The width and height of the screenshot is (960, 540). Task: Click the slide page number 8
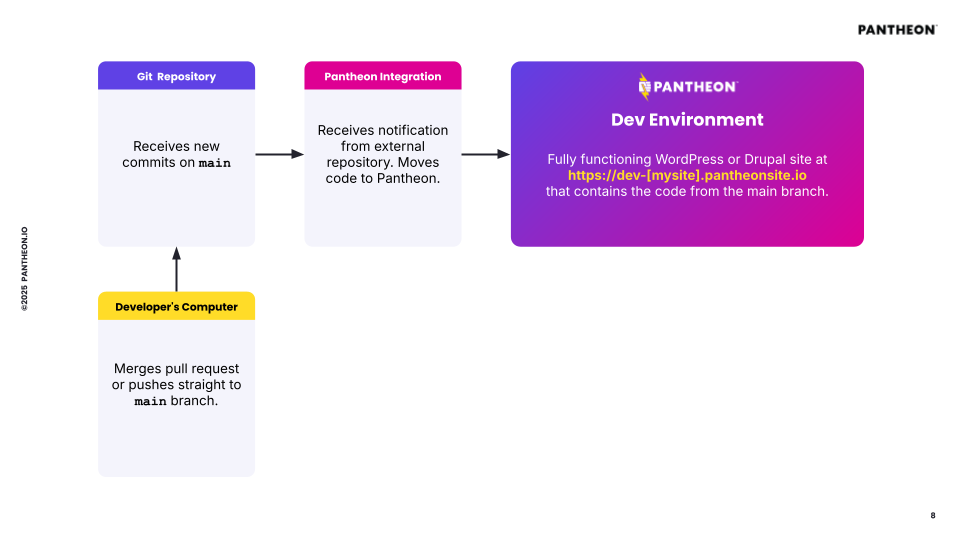tap(932, 516)
